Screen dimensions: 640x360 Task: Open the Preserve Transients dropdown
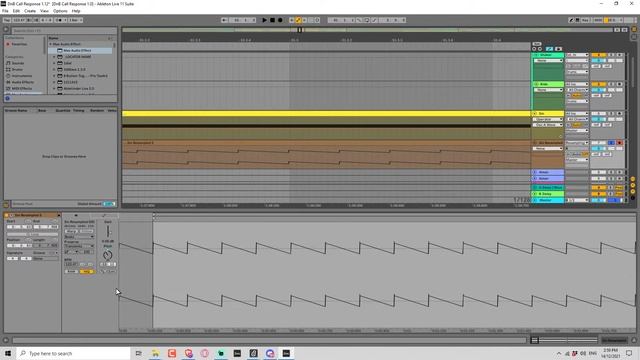[79, 246]
